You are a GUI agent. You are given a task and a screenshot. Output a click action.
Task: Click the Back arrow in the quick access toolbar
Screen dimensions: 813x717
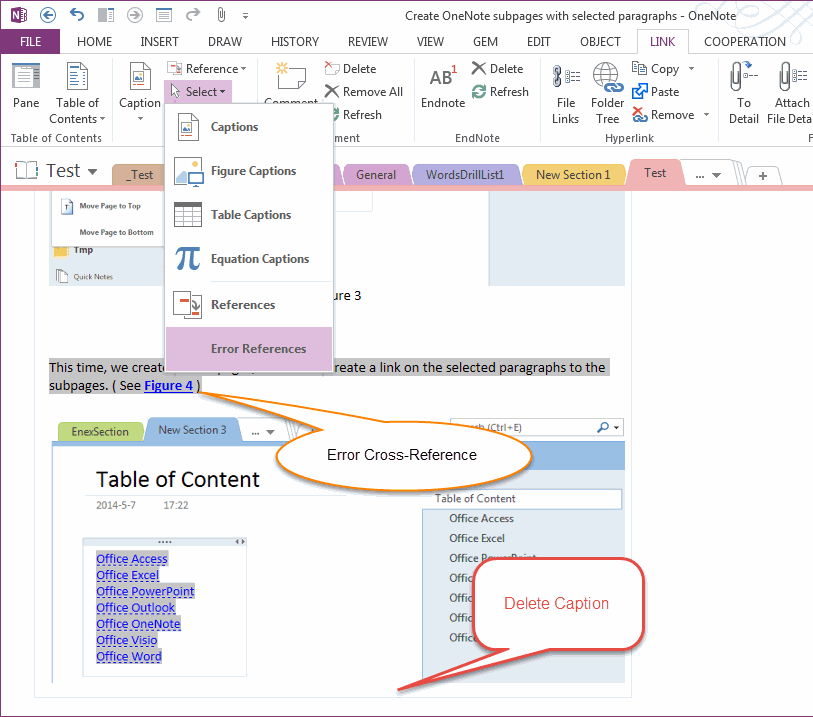[48, 15]
